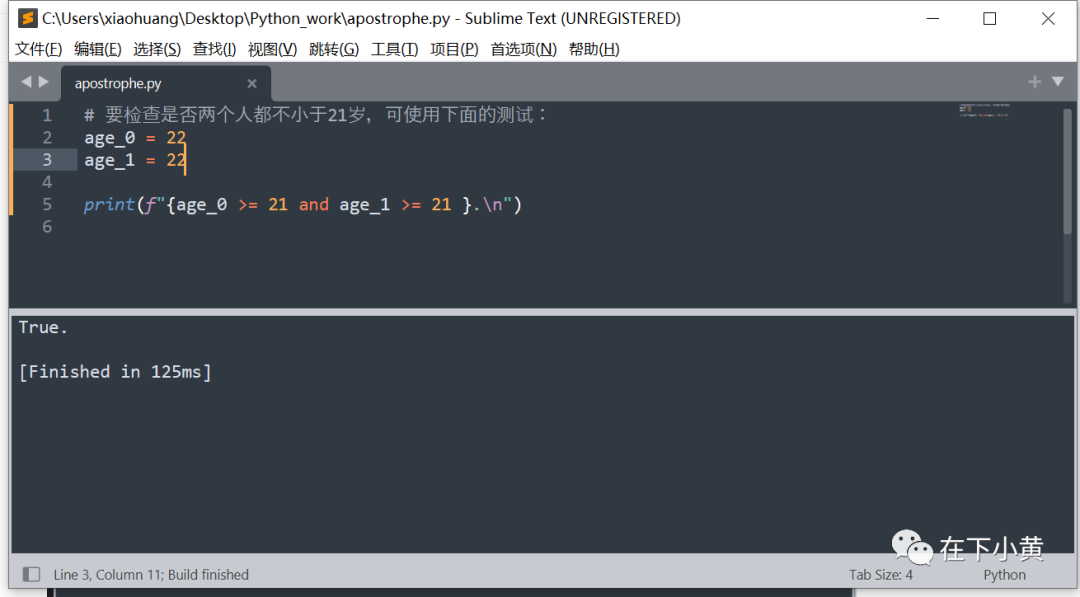Click the Sublime Text logo in title bar
This screenshot has width=1080, height=597.
point(27,19)
